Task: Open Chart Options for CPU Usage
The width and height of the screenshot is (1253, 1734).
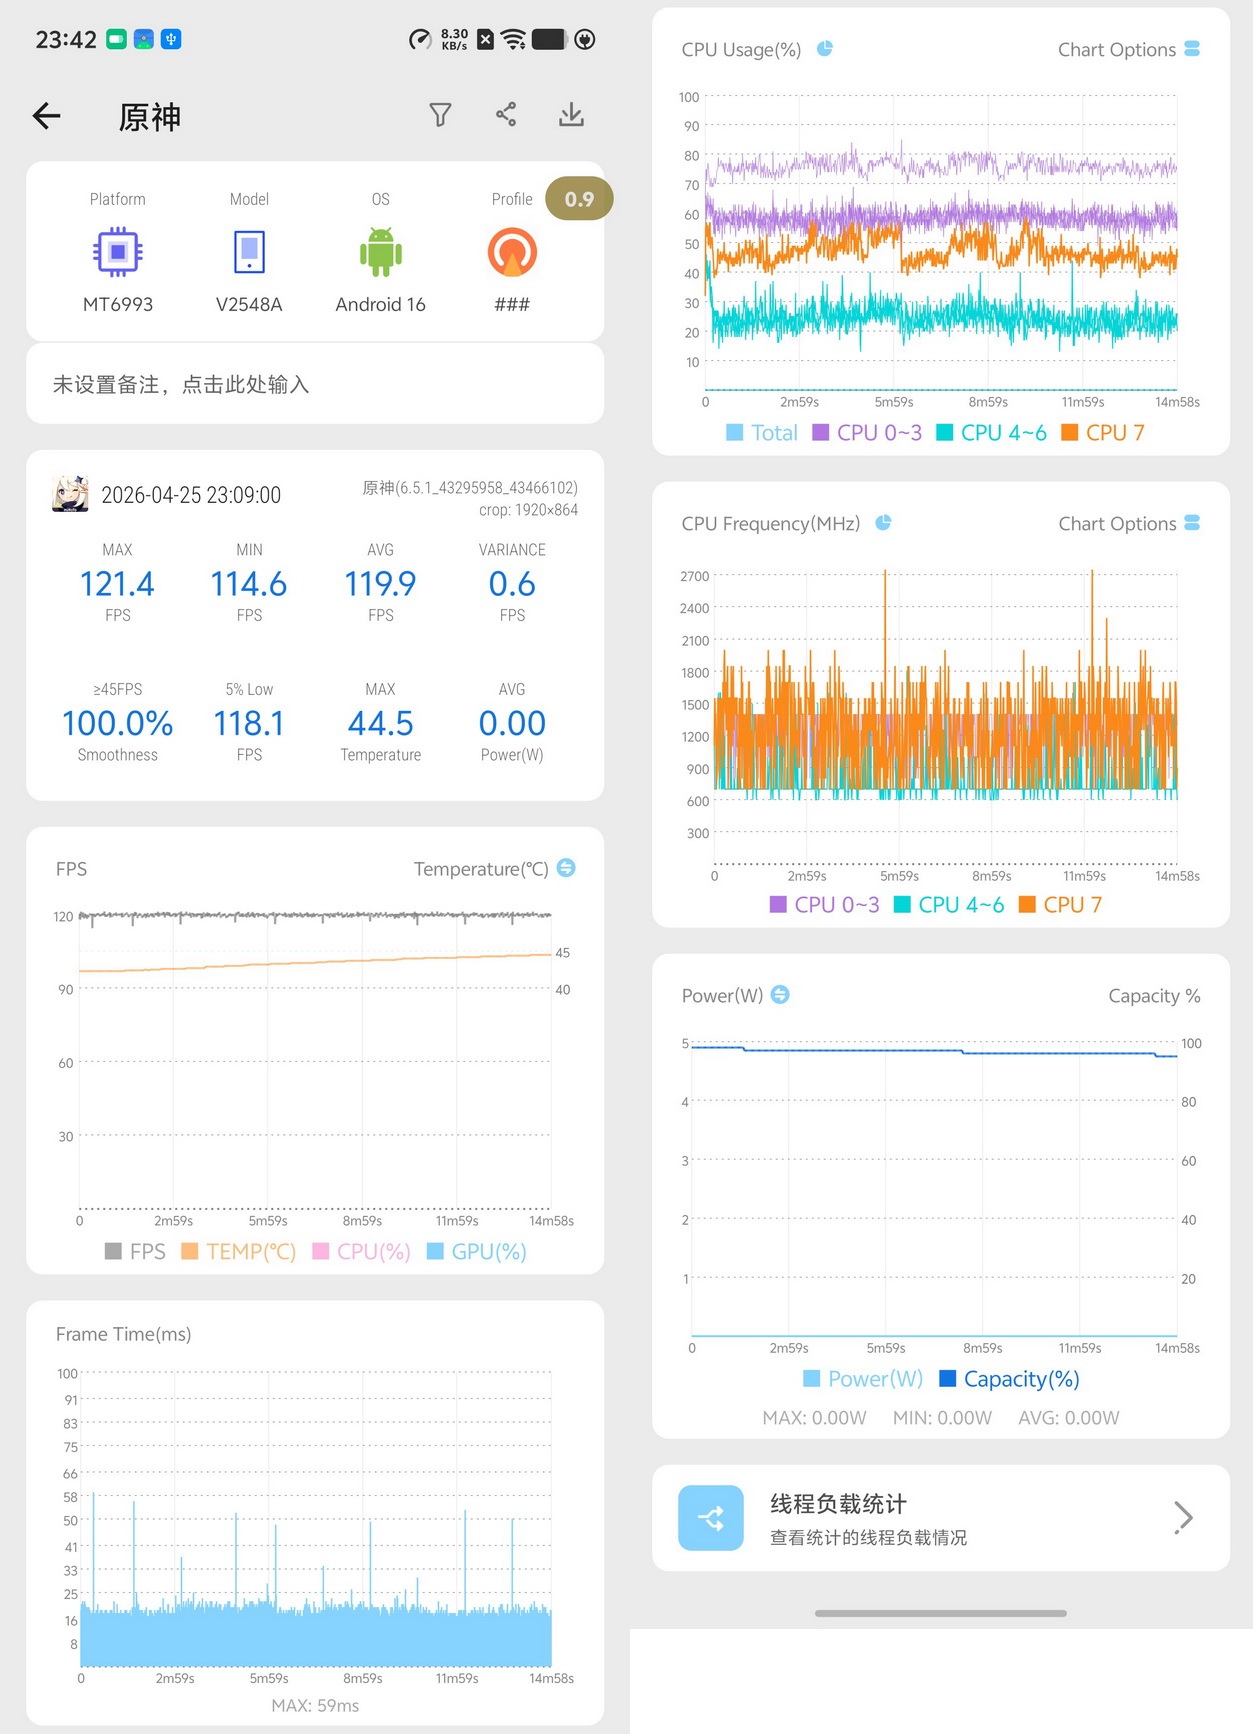Action: [1129, 49]
